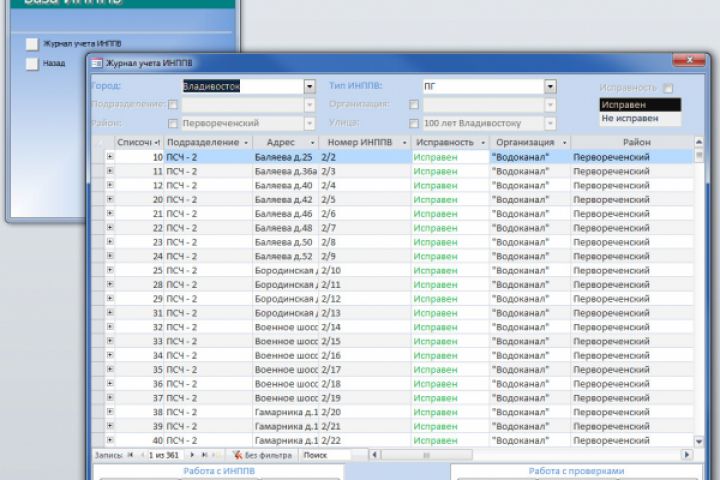Expand subrecords of row 35 number 2/17

point(110,369)
